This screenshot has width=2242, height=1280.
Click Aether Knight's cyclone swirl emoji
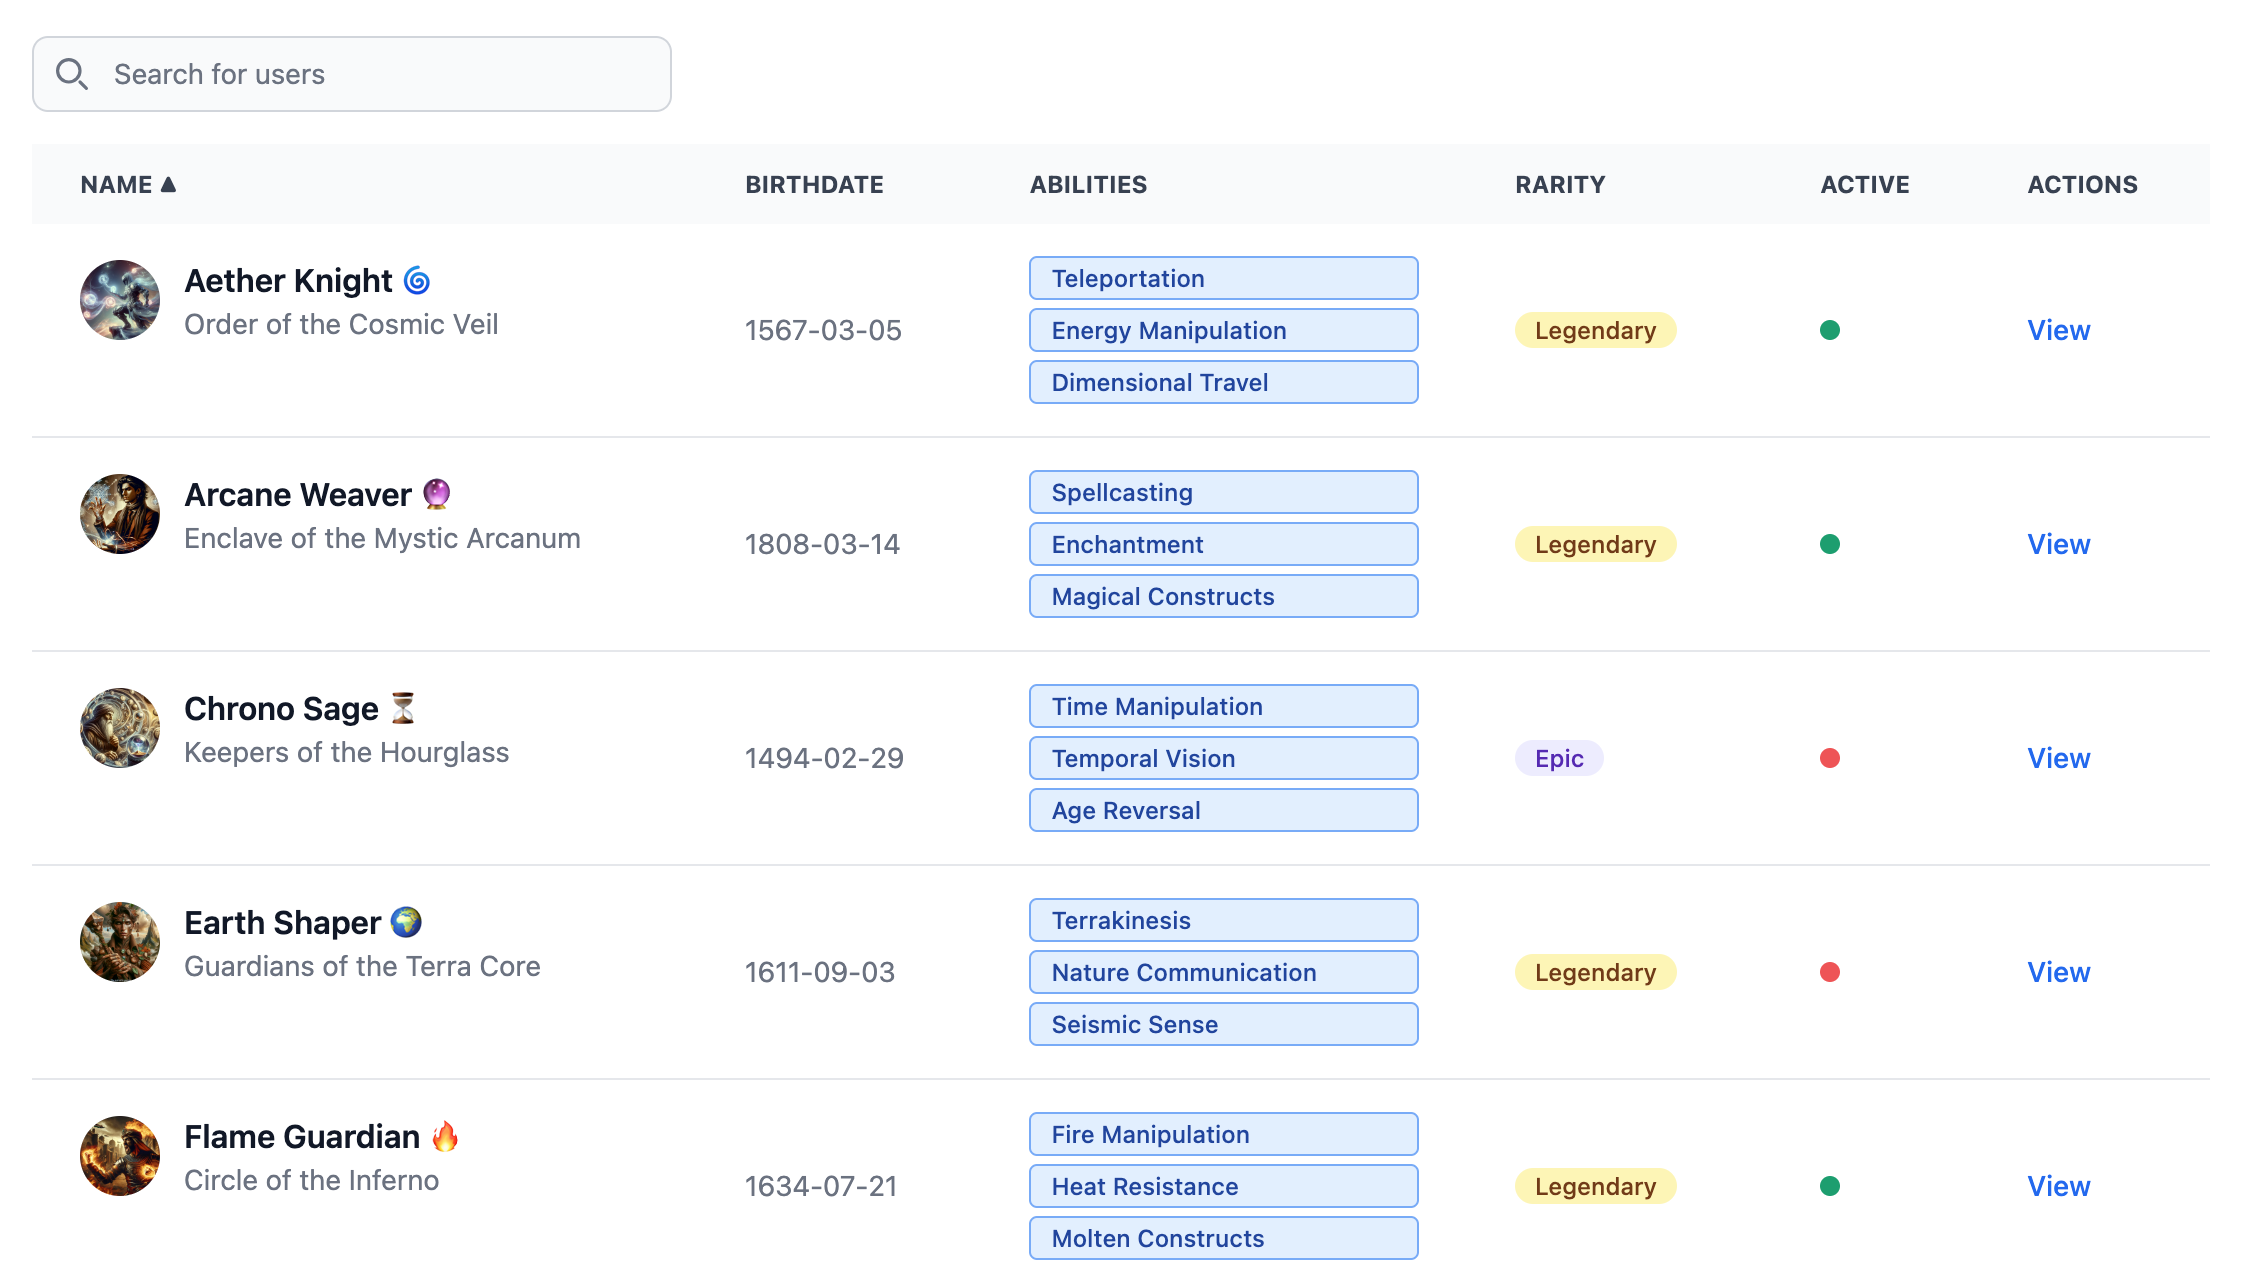coord(417,281)
